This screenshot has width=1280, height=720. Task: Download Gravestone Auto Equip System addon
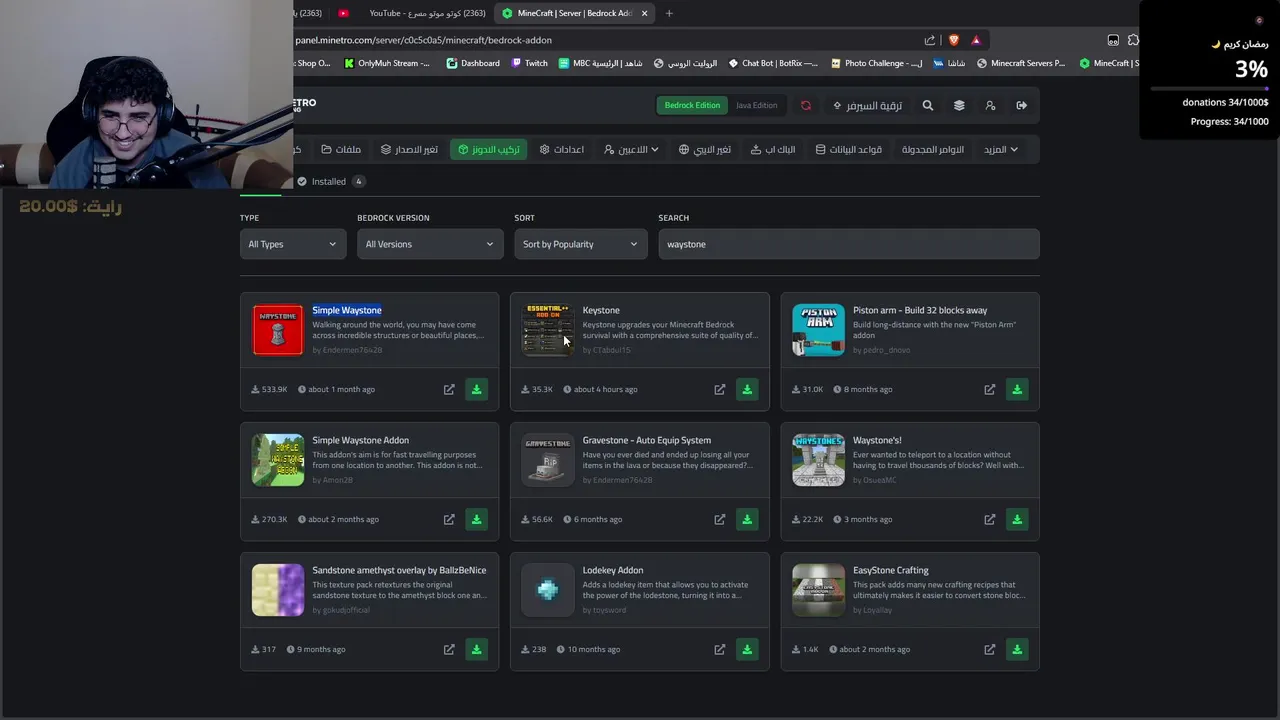pyautogui.click(x=747, y=519)
